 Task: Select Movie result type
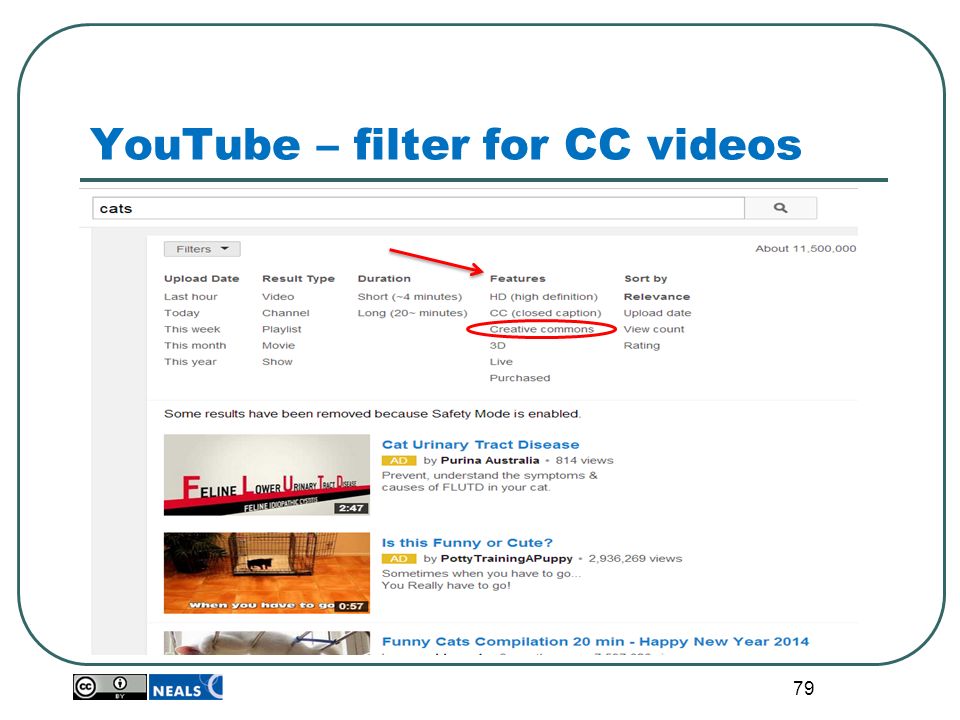pos(279,346)
